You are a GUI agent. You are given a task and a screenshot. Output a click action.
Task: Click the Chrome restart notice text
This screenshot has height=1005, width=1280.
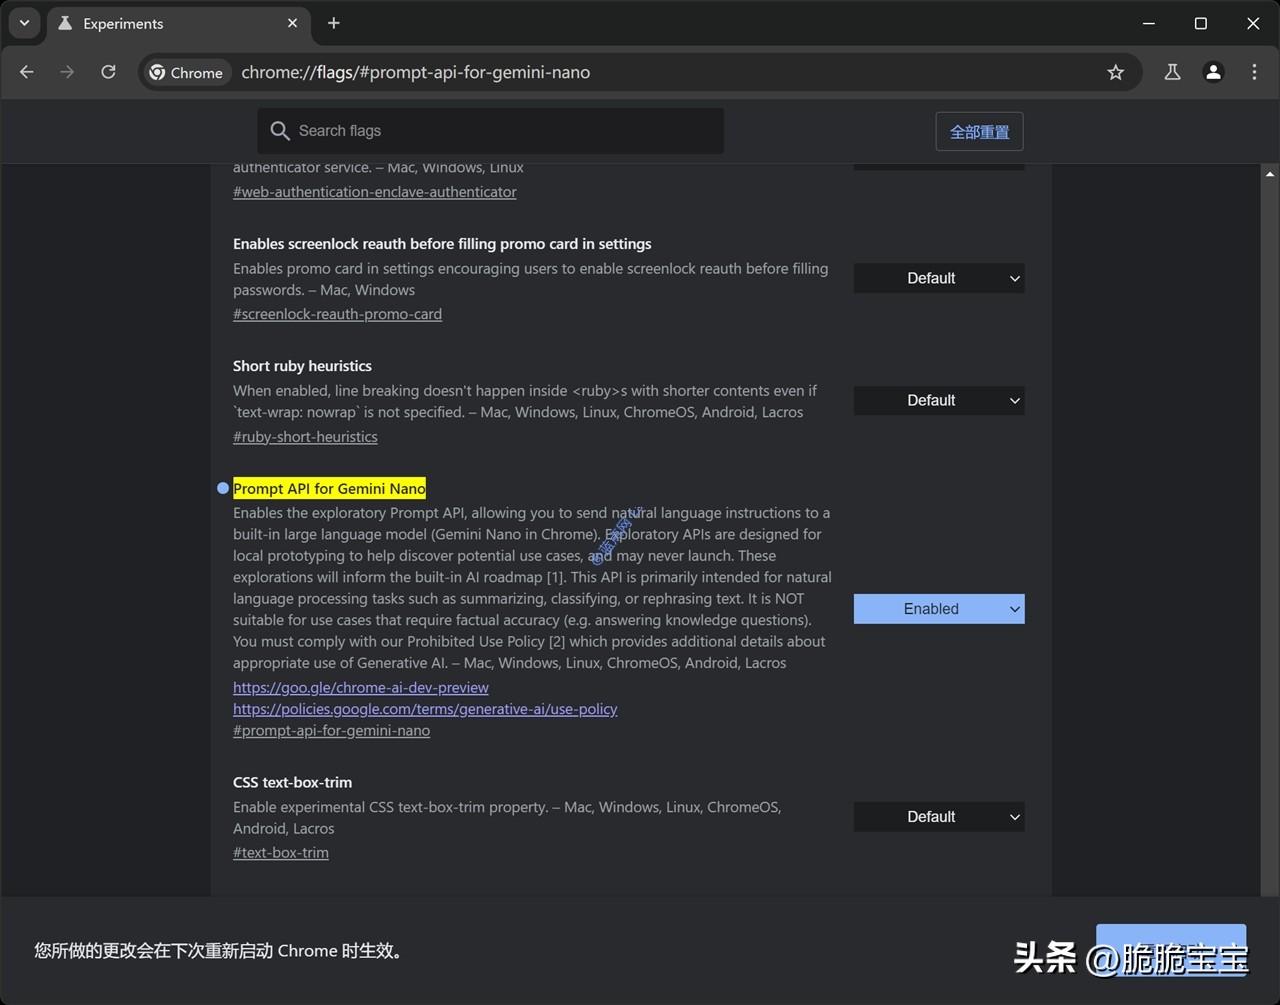pyautogui.click(x=221, y=951)
